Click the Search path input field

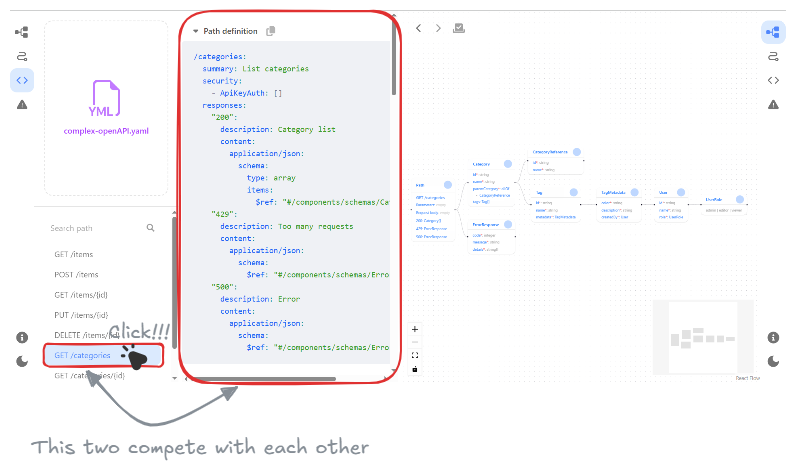(95, 228)
